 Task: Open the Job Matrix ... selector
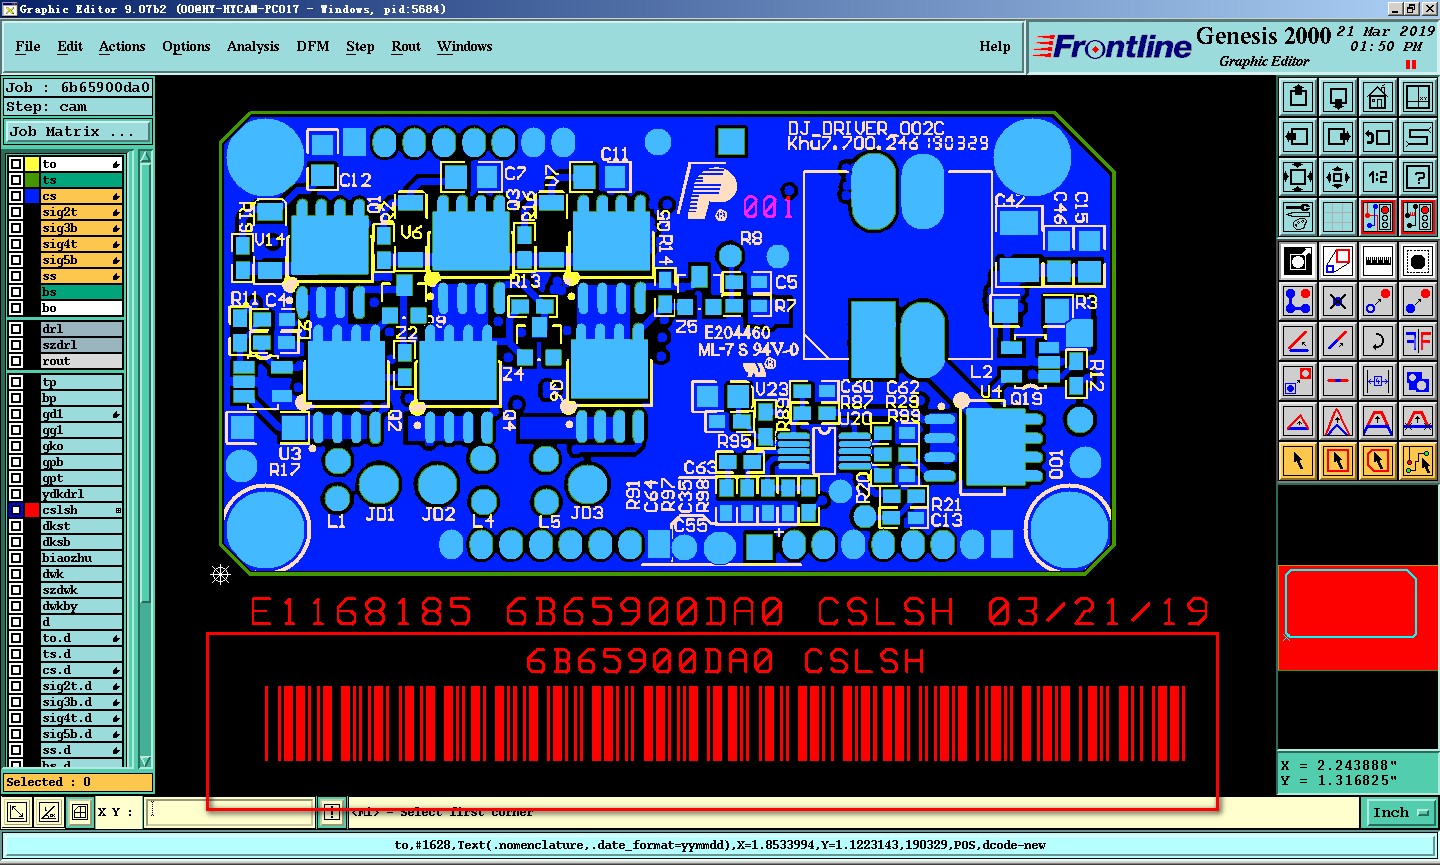(78, 132)
